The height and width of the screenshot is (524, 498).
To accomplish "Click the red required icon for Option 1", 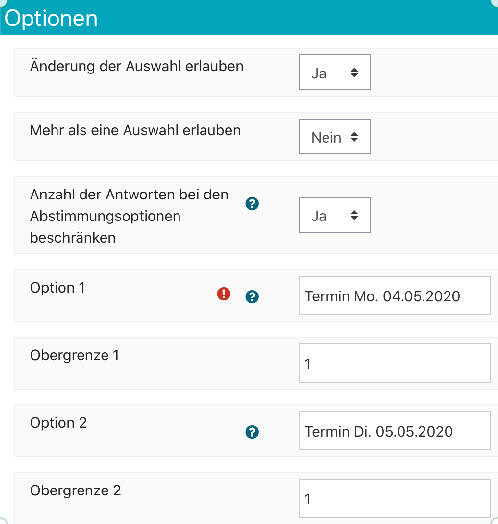I will click(223, 294).
